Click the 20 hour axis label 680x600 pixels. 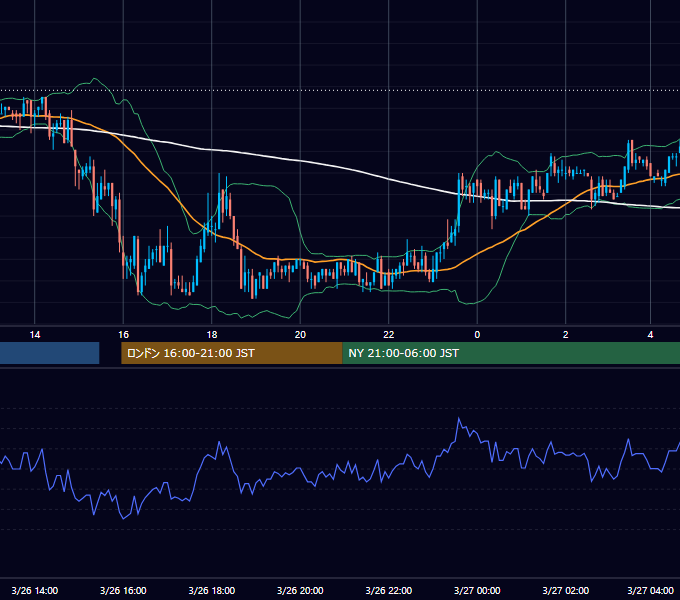(300, 335)
